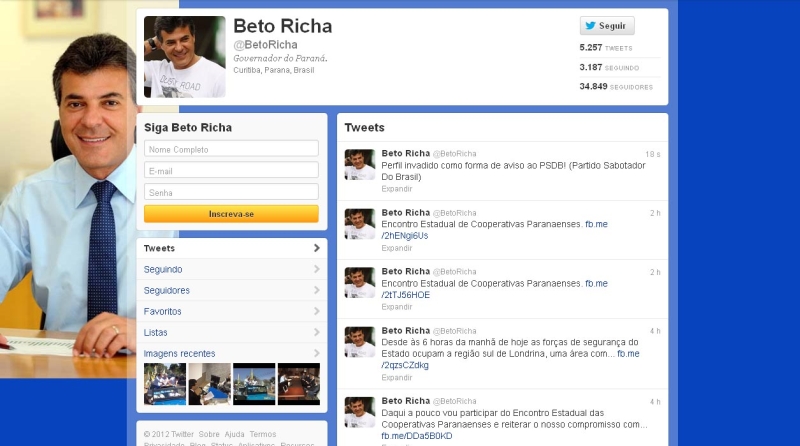800x446 pixels.
Task: Select the Tweets sidebar menu item
Action: [231, 248]
